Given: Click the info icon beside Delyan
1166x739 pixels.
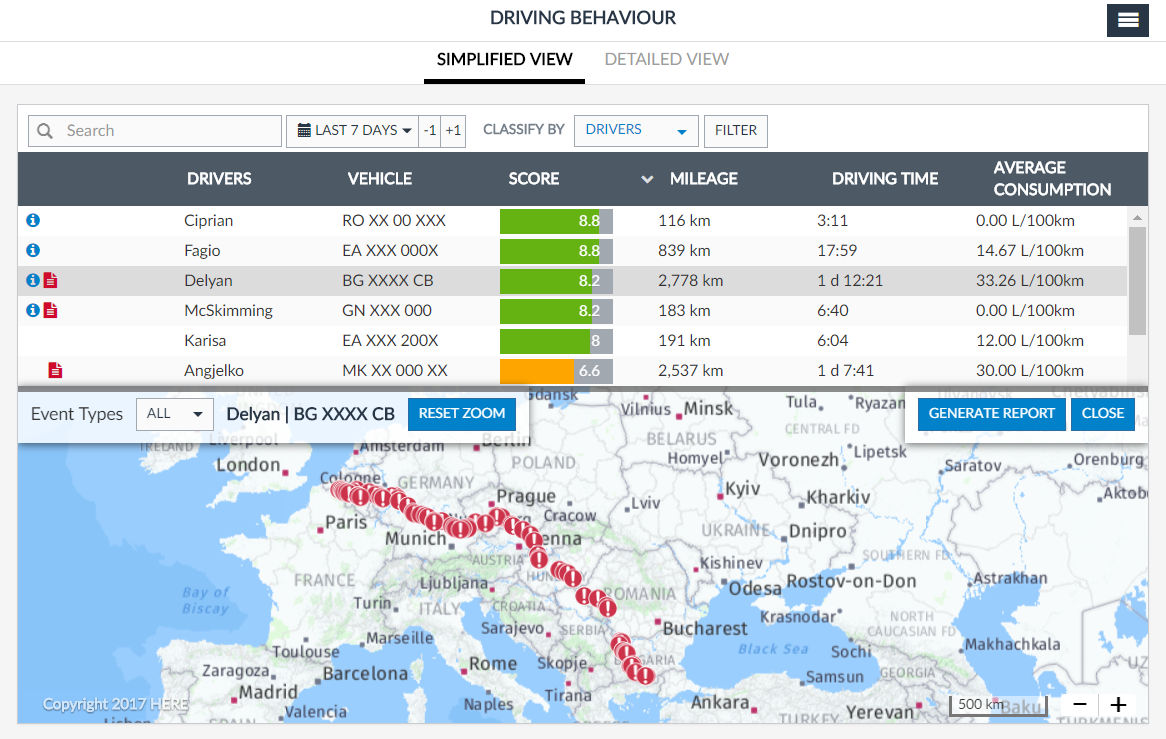Looking at the screenshot, I should 33,281.
